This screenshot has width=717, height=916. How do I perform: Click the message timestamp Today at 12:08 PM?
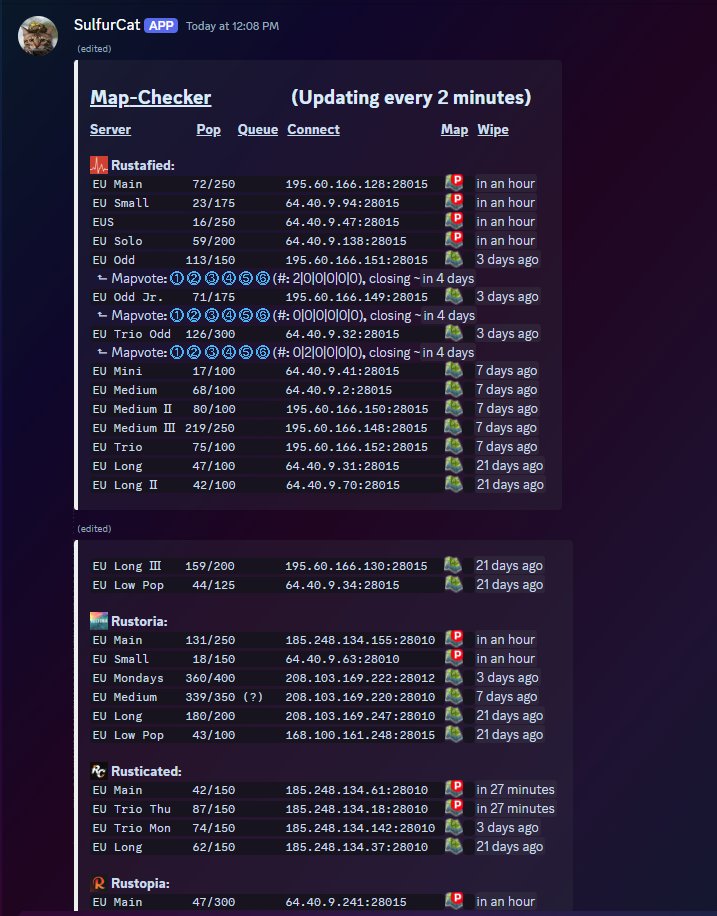pyautogui.click(x=233, y=26)
